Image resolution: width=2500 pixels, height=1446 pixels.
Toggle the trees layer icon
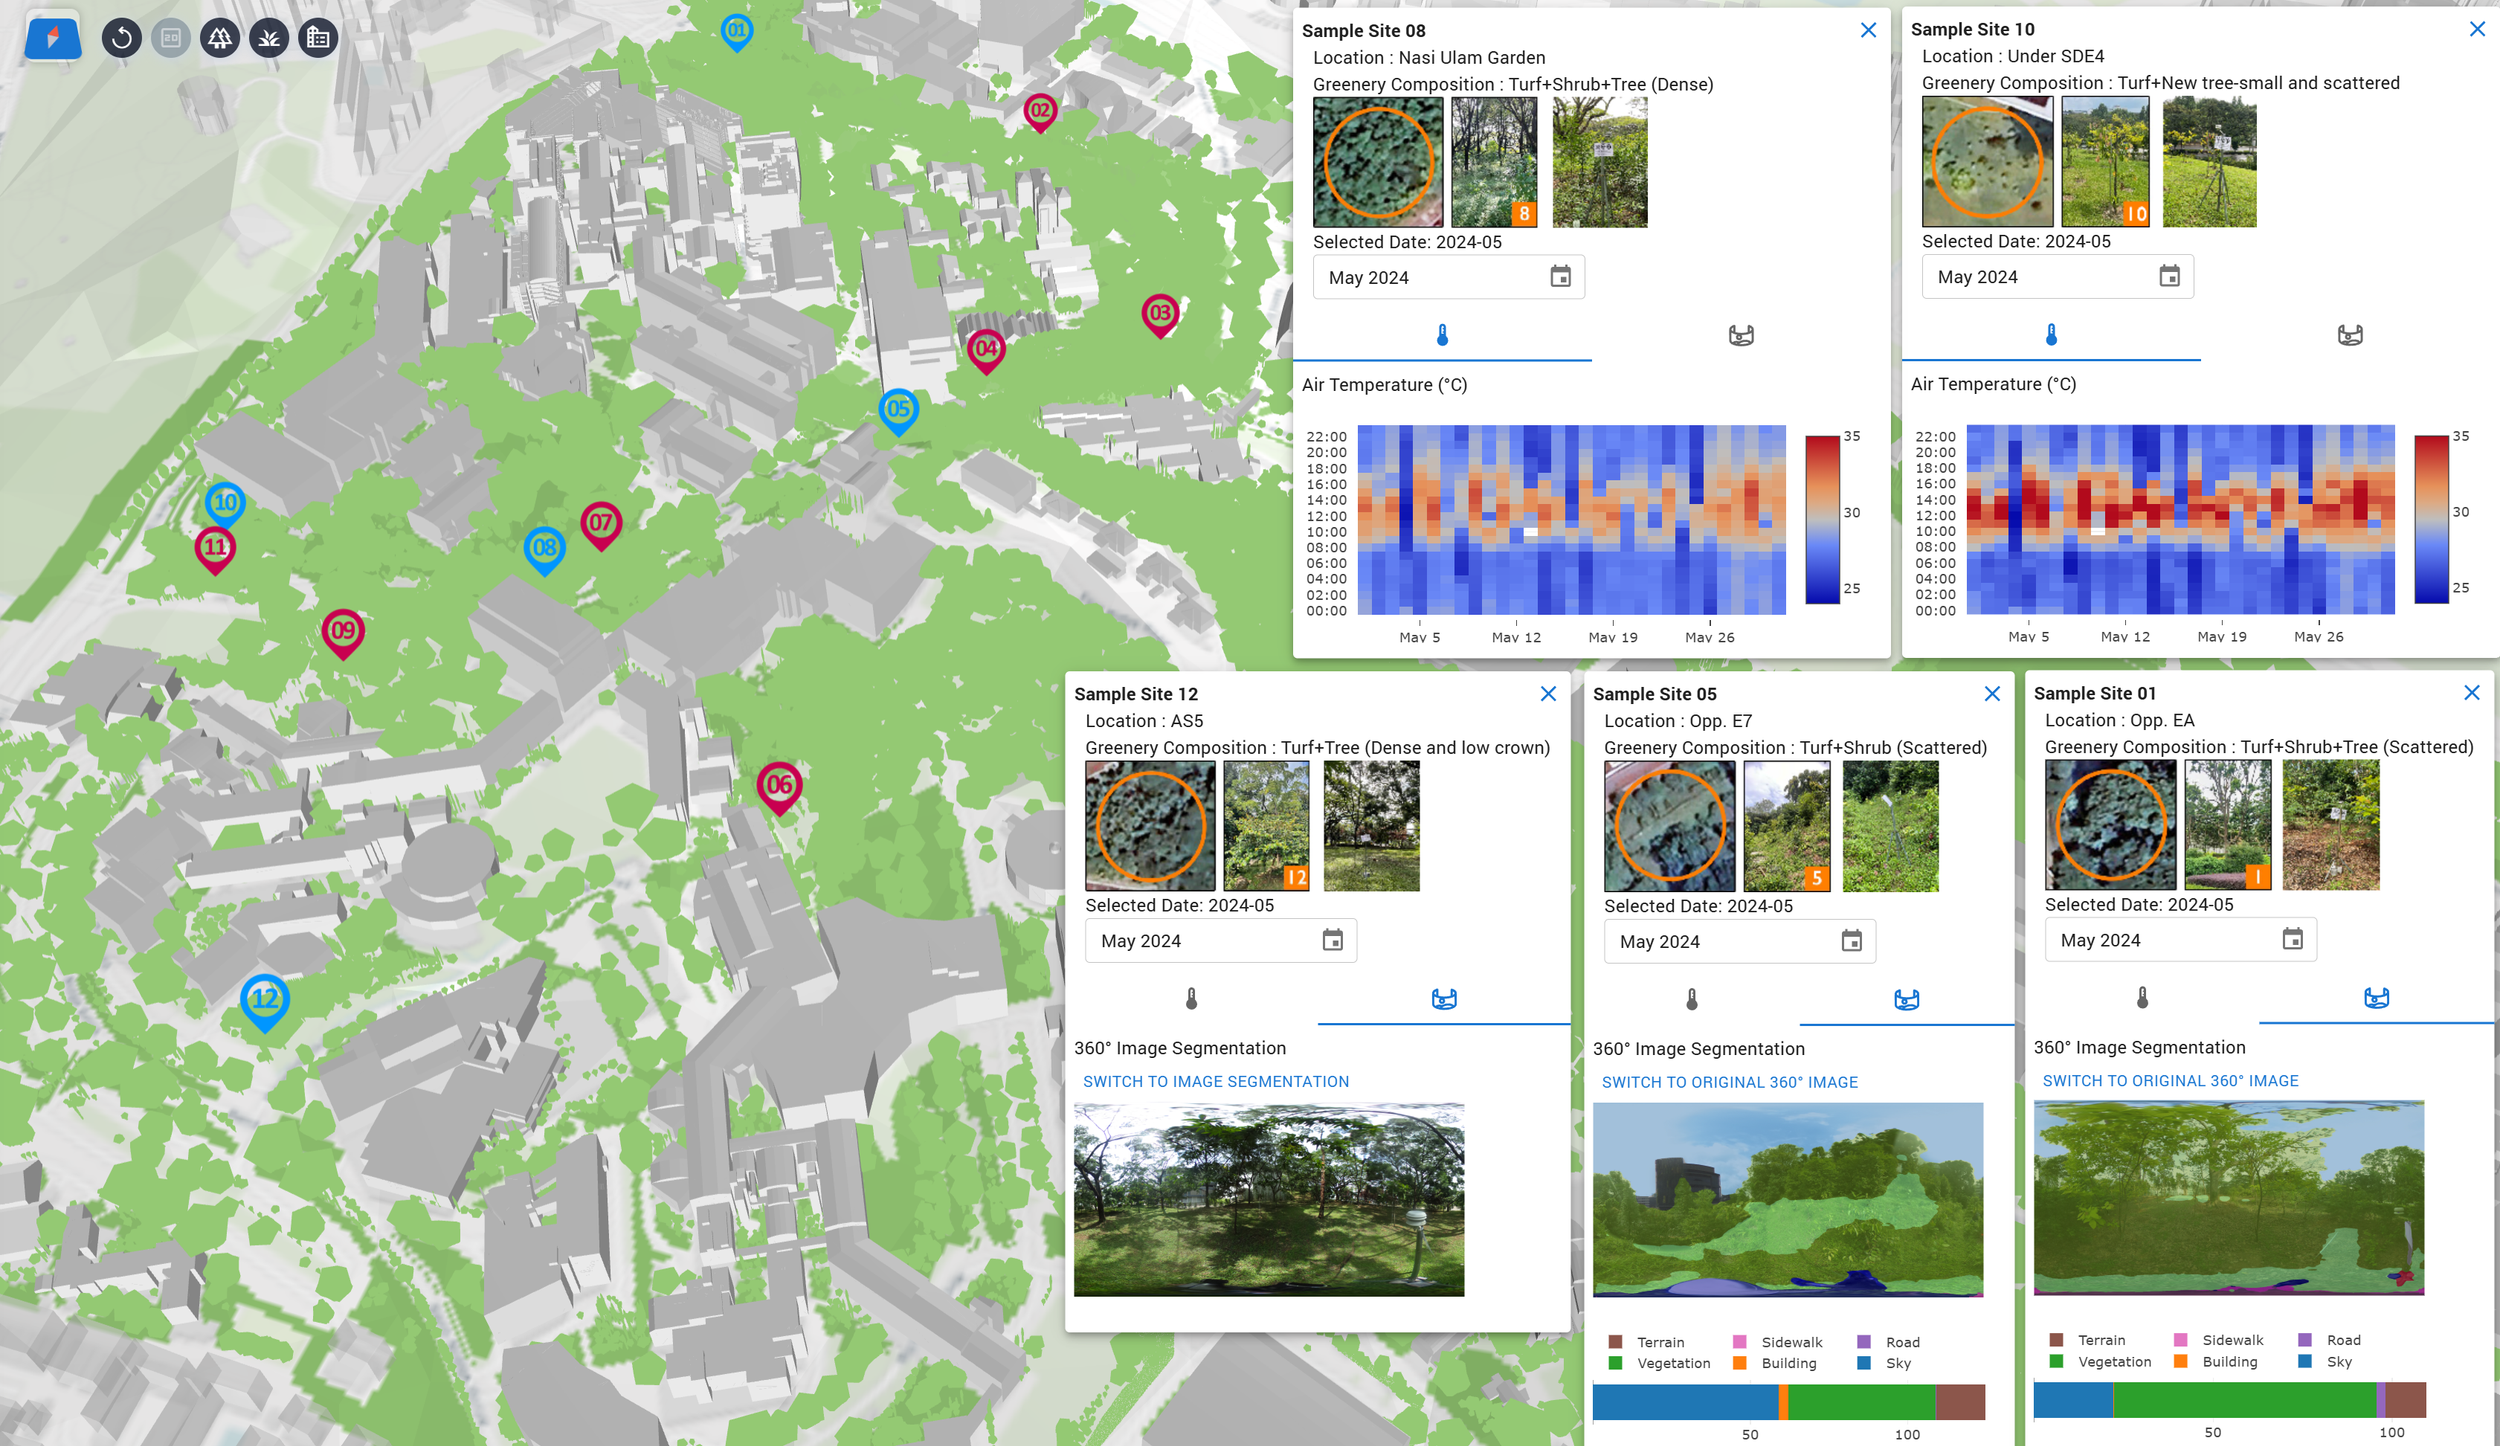click(220, 38)
